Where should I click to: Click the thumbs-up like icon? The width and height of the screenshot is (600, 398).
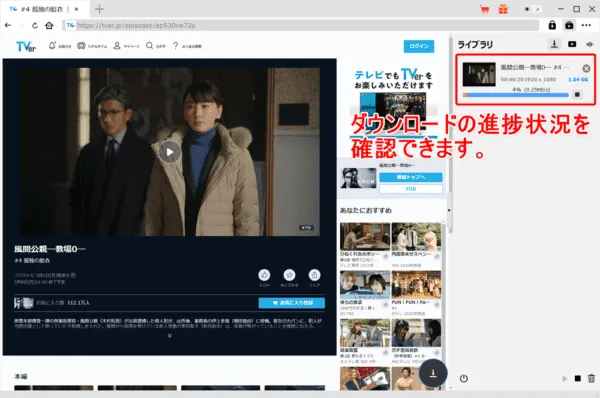(264, 275)
